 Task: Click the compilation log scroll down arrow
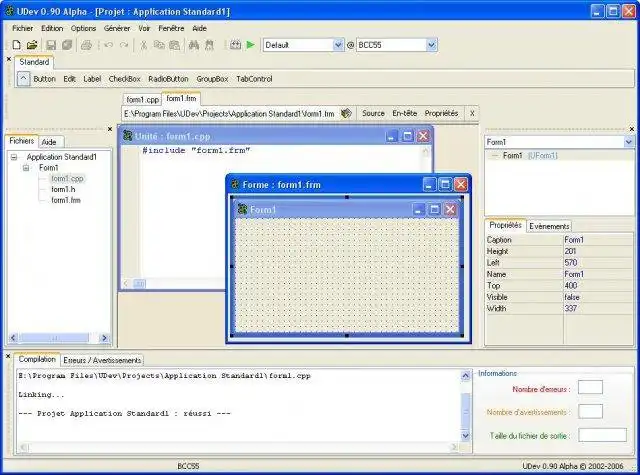tap(465, 436)
